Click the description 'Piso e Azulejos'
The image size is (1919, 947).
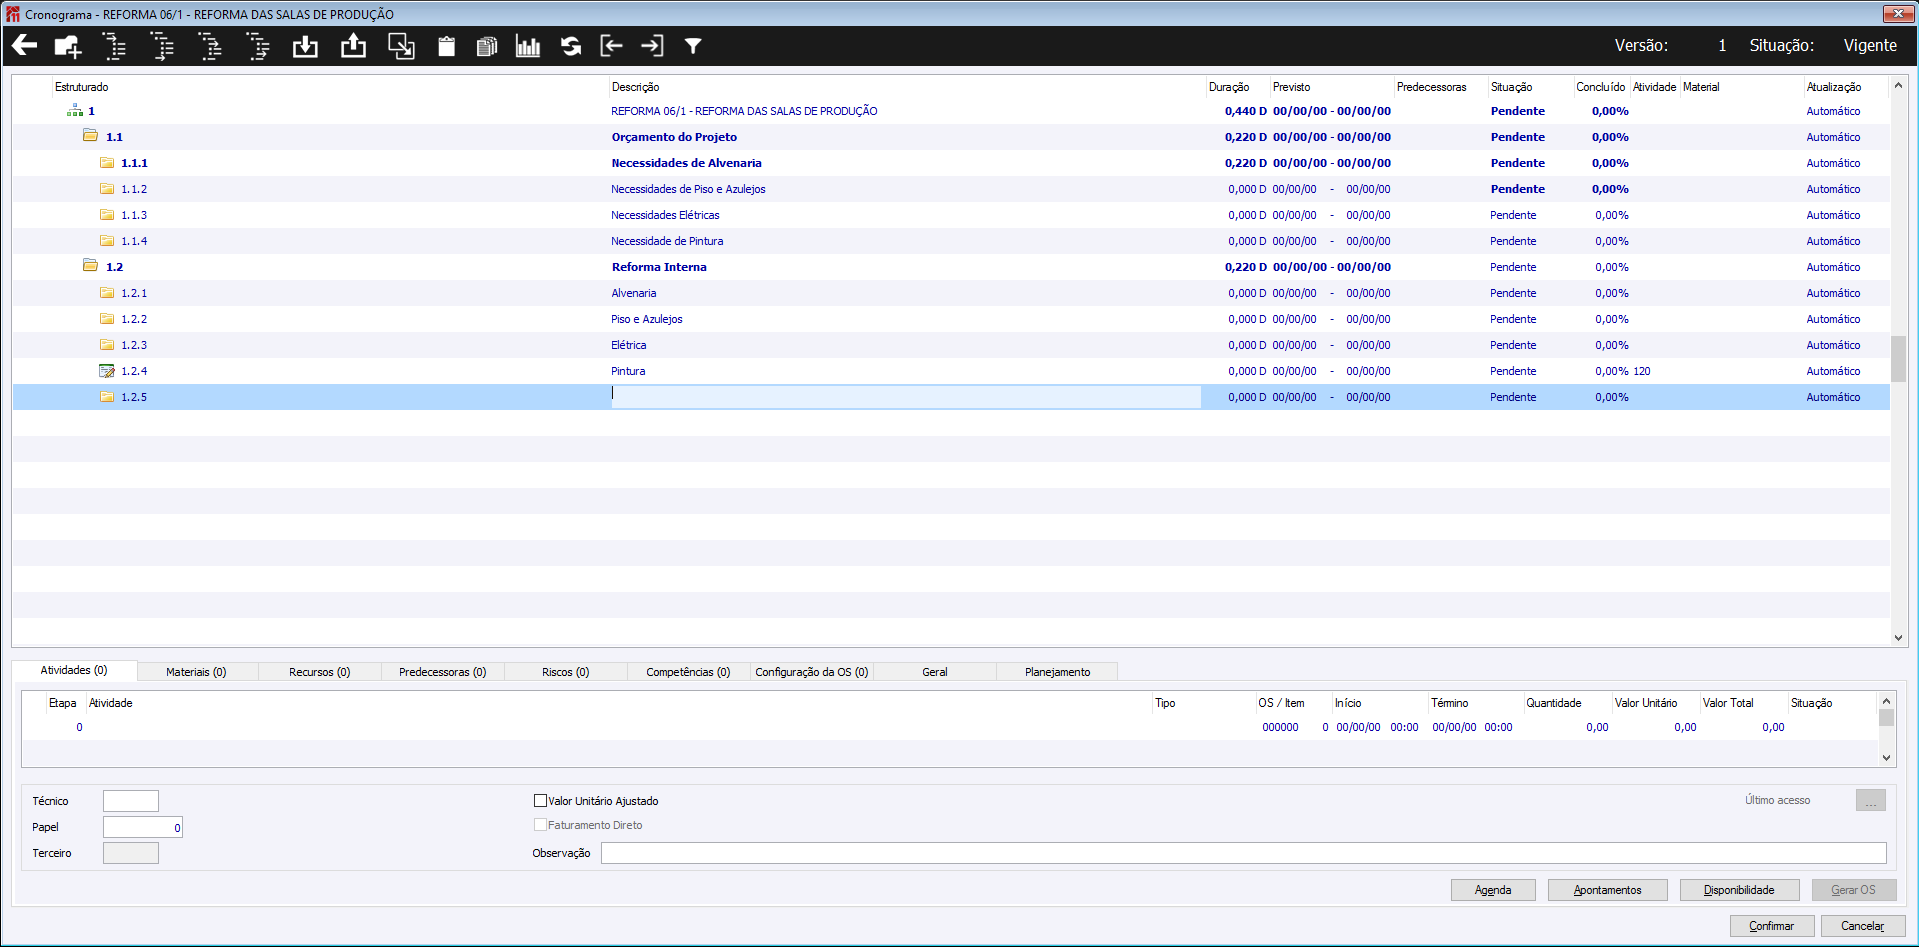[647, 319]
